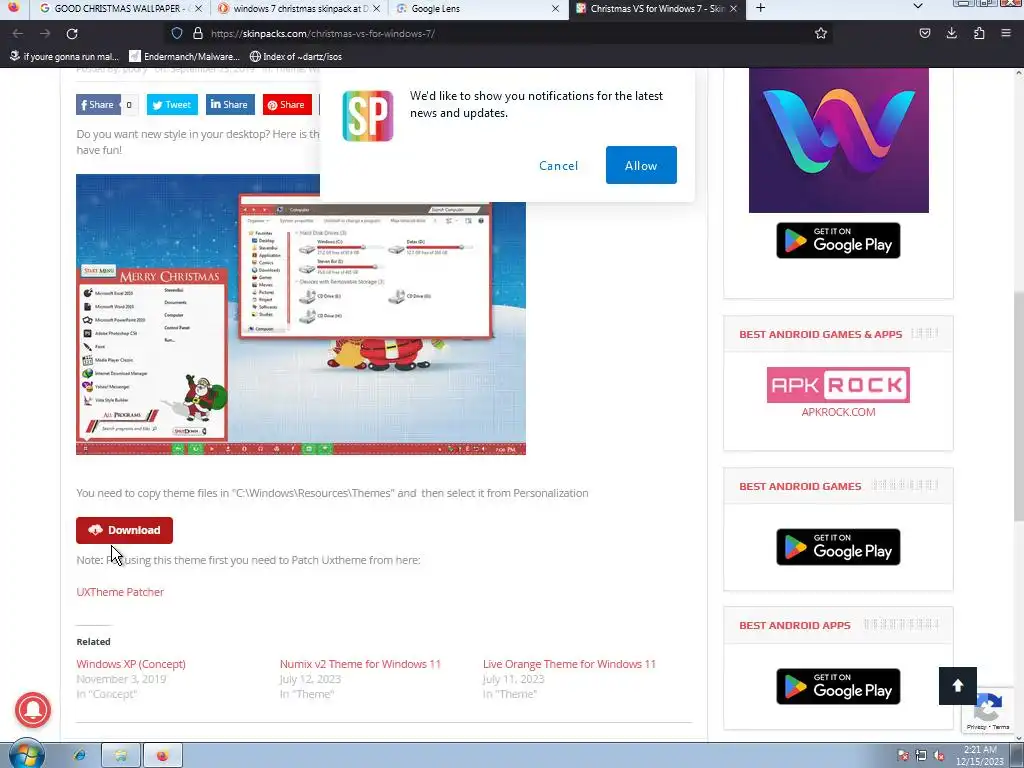Click the address bar URL field
This screenshot has height=768, width=1024.
pyautogui.click(x=496, y=33)
